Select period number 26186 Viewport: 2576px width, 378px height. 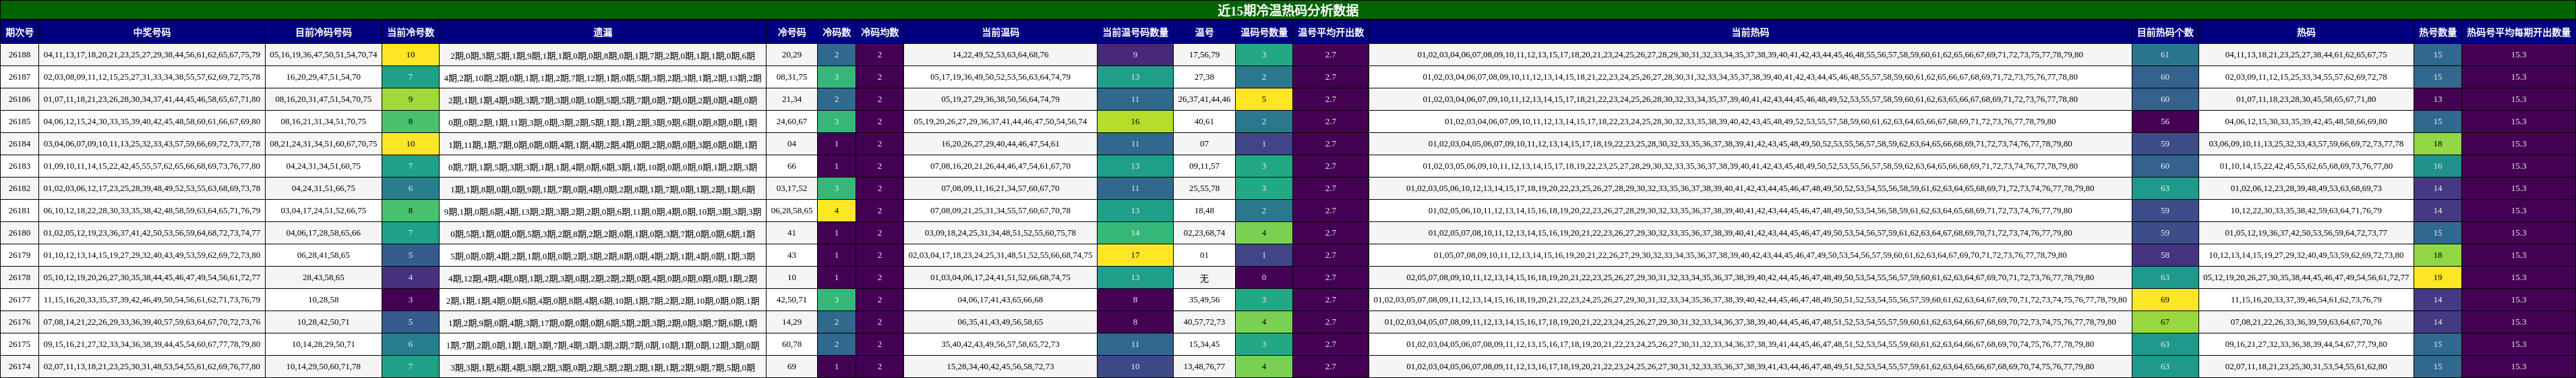tap(19, 99)
